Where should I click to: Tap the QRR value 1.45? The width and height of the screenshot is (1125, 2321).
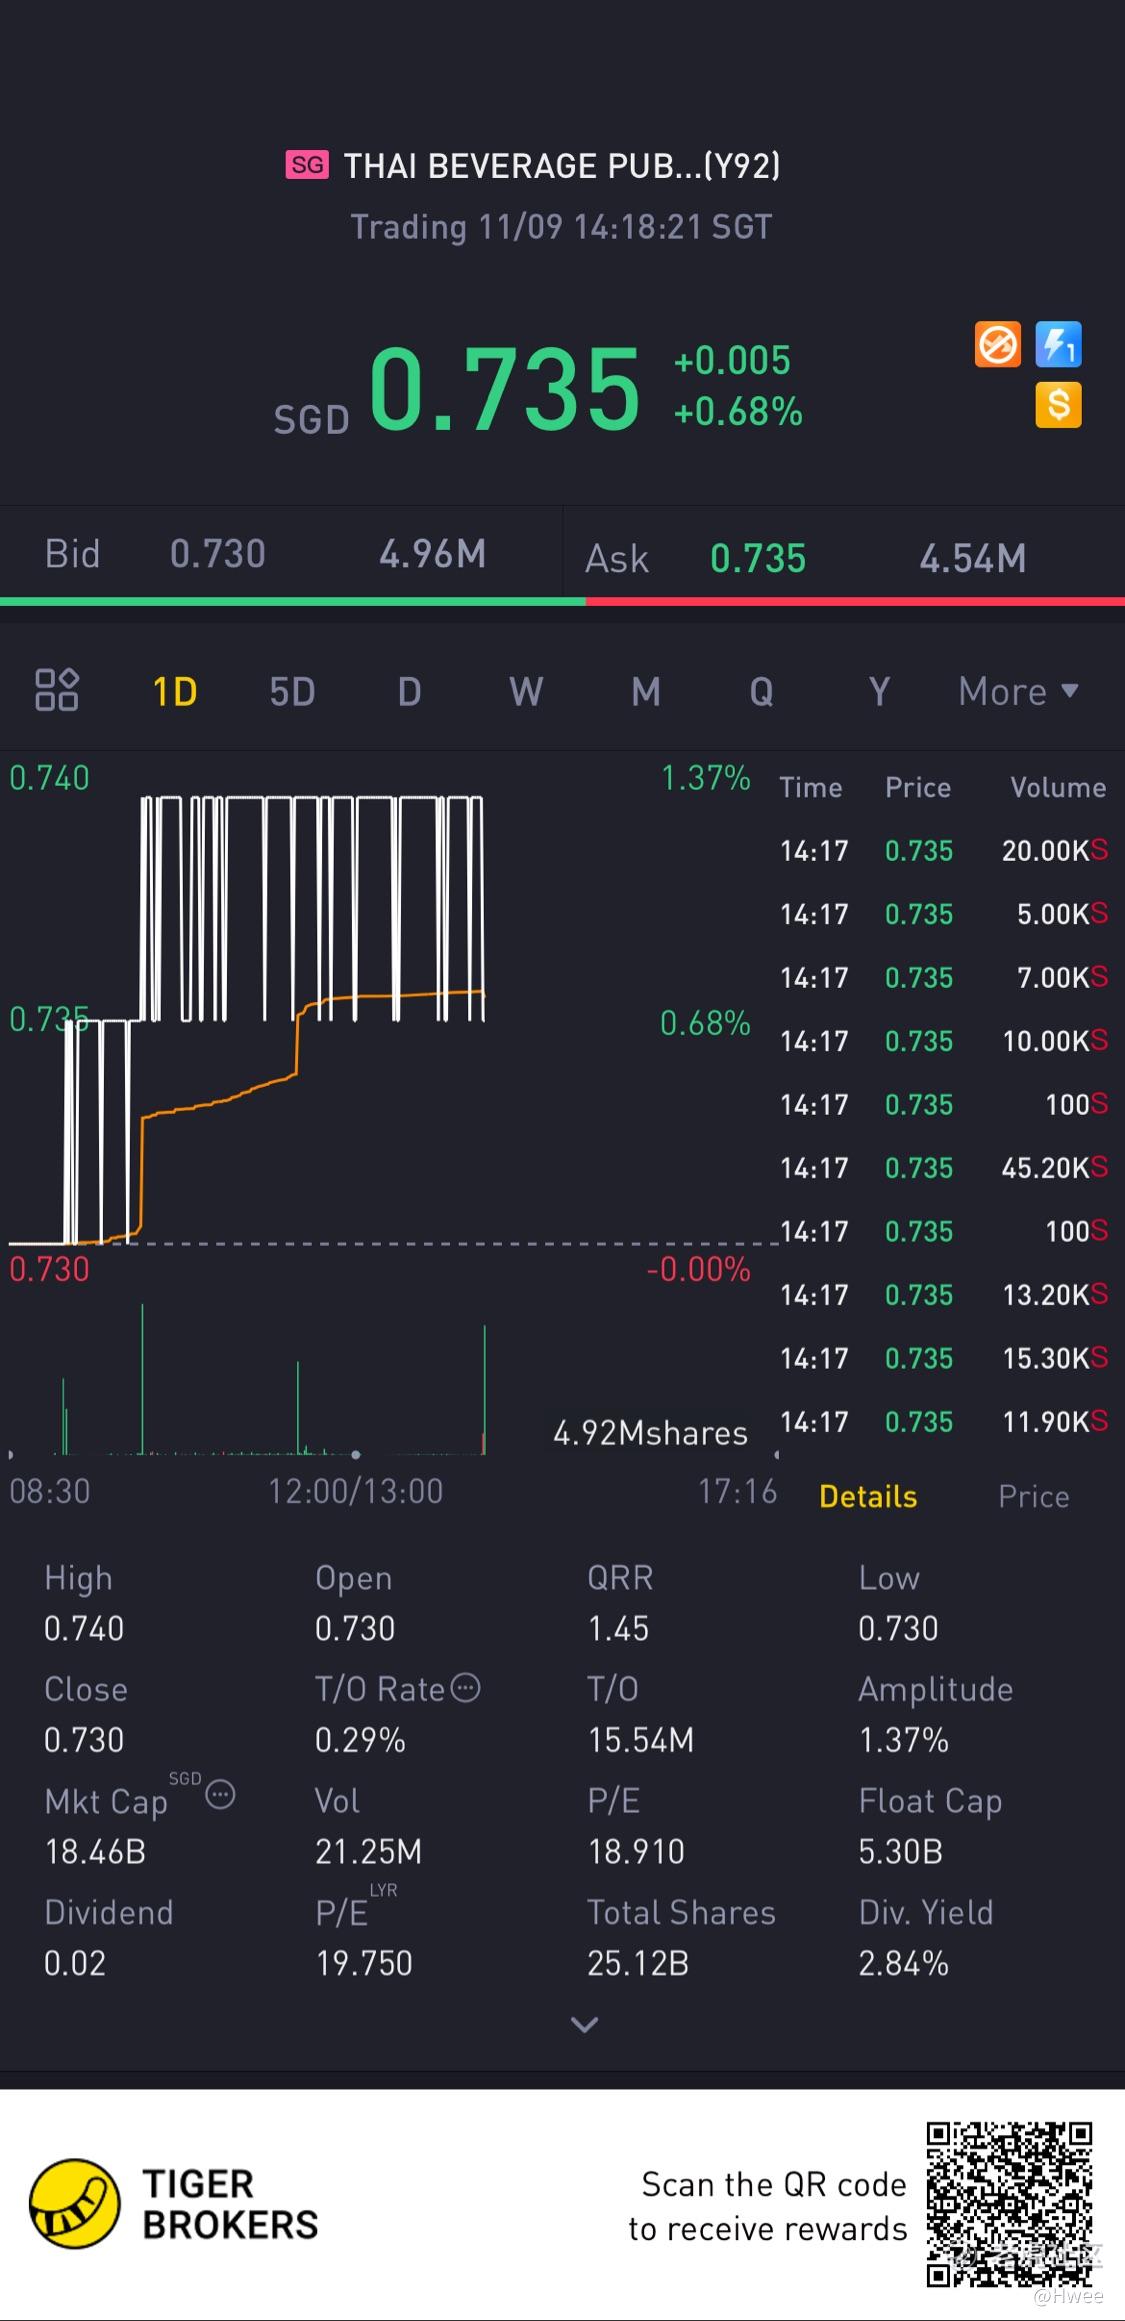(618, 1629)
